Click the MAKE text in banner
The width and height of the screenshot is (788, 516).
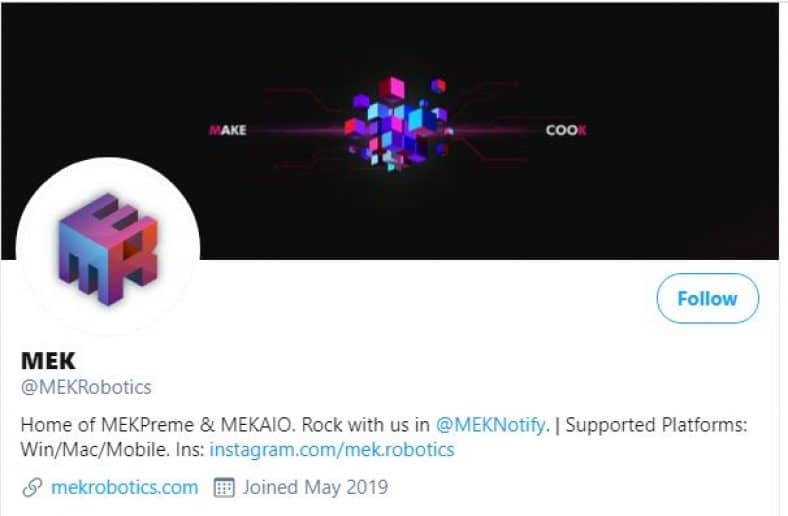pyautogui.click(x=228, y=130)
